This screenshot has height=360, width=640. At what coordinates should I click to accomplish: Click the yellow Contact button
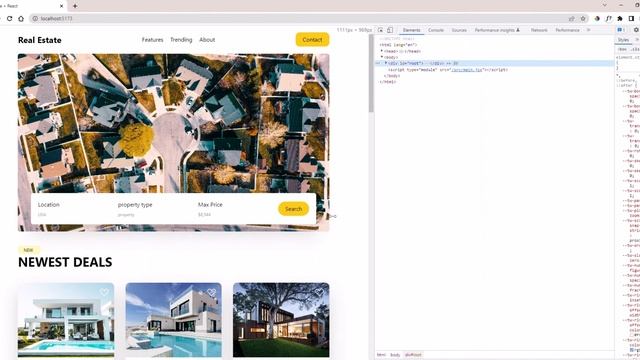tap(312, 40)
